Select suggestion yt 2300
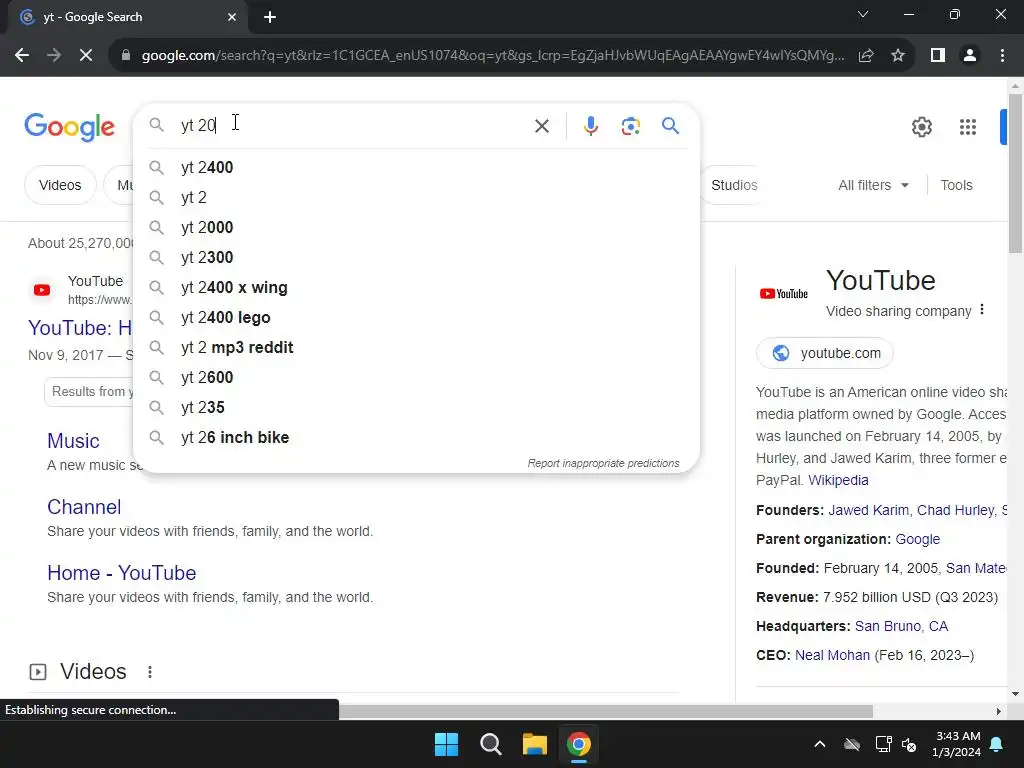The width and height of the screenshot is (1024, 768). (416, 257)
